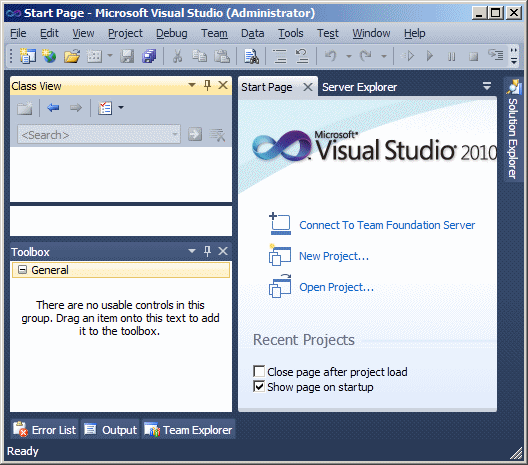This screenshot has width=528, height=465.
Task: Click the Class View Forward gray arrow
Action: pyautogui.click(x=75, y=108)
